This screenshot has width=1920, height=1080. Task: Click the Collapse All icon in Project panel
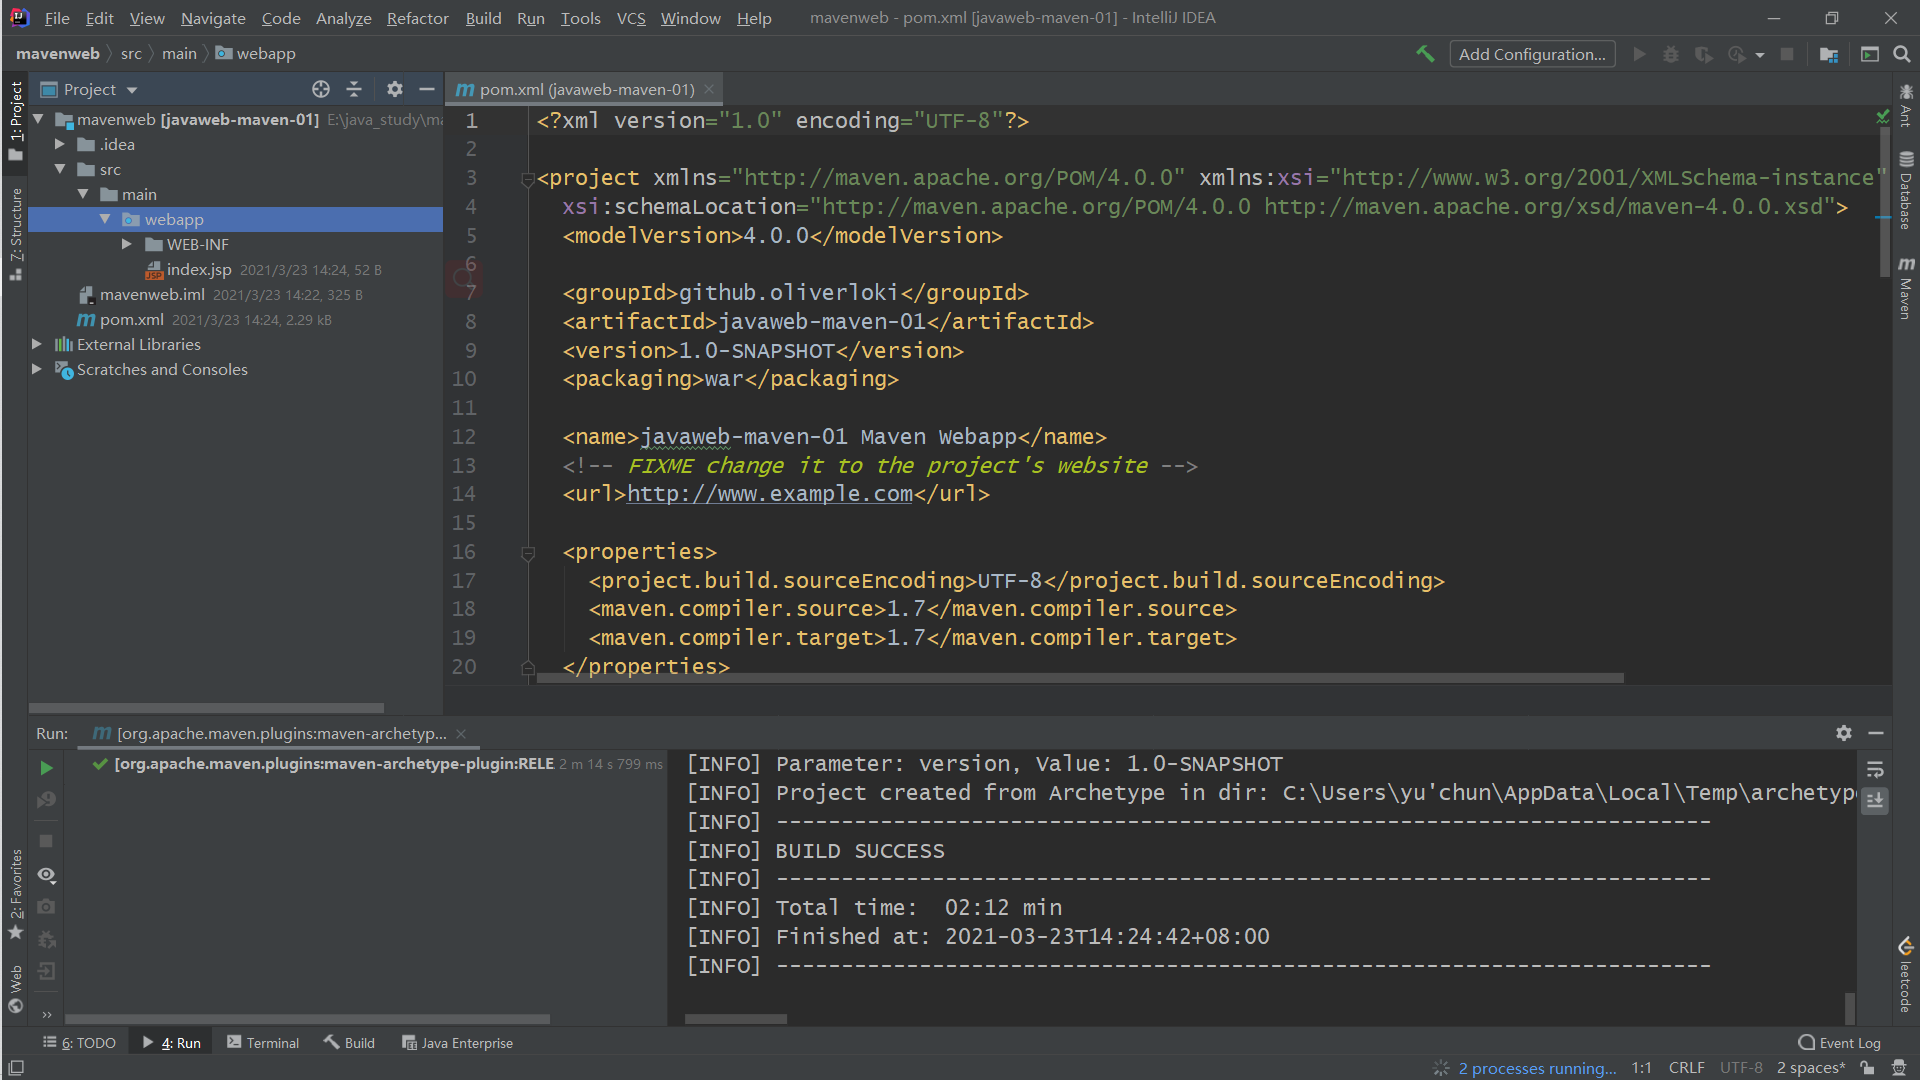point(354,89)
